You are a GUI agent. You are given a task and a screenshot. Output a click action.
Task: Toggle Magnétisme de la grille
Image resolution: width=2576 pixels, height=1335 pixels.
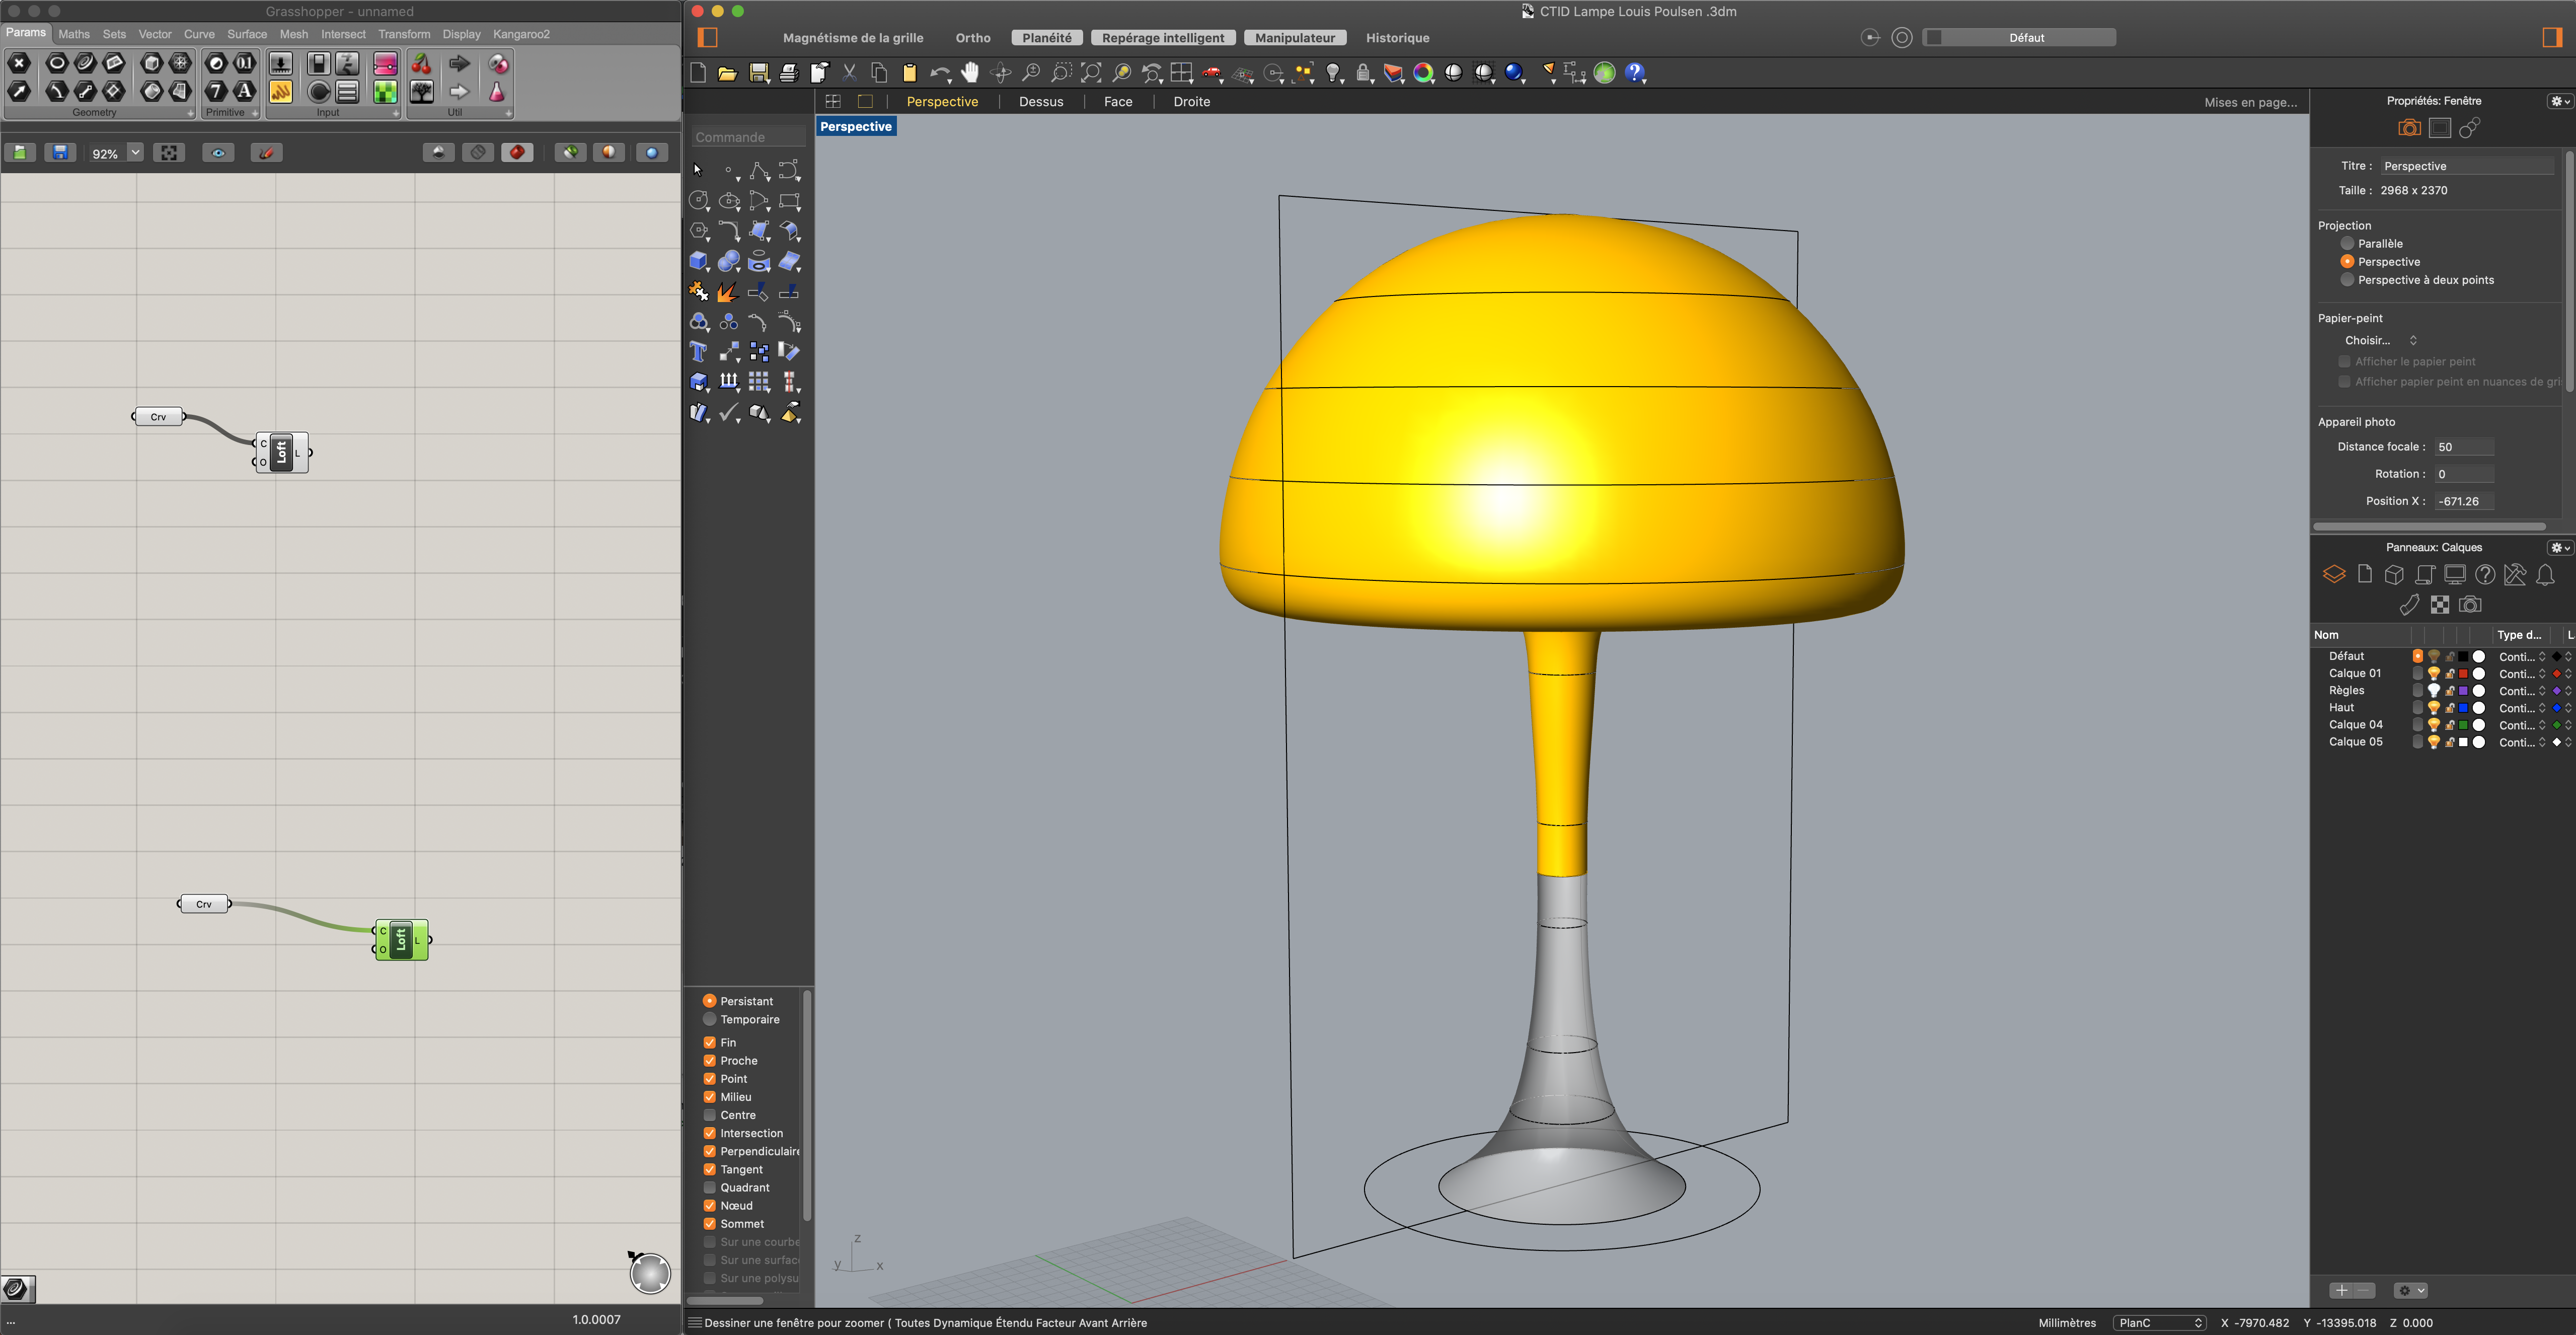point(853,38)
